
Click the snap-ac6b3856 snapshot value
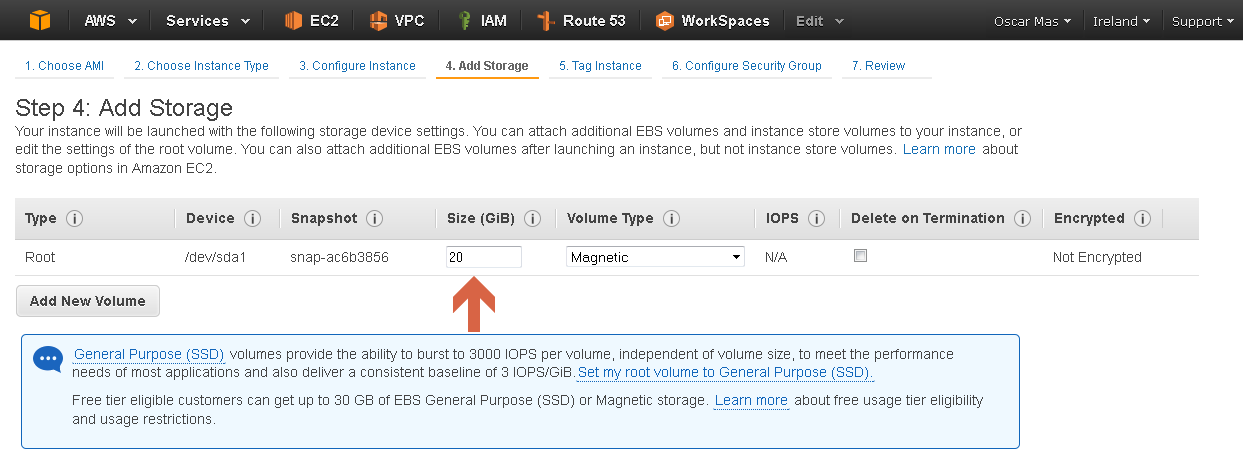pos(340,257)
